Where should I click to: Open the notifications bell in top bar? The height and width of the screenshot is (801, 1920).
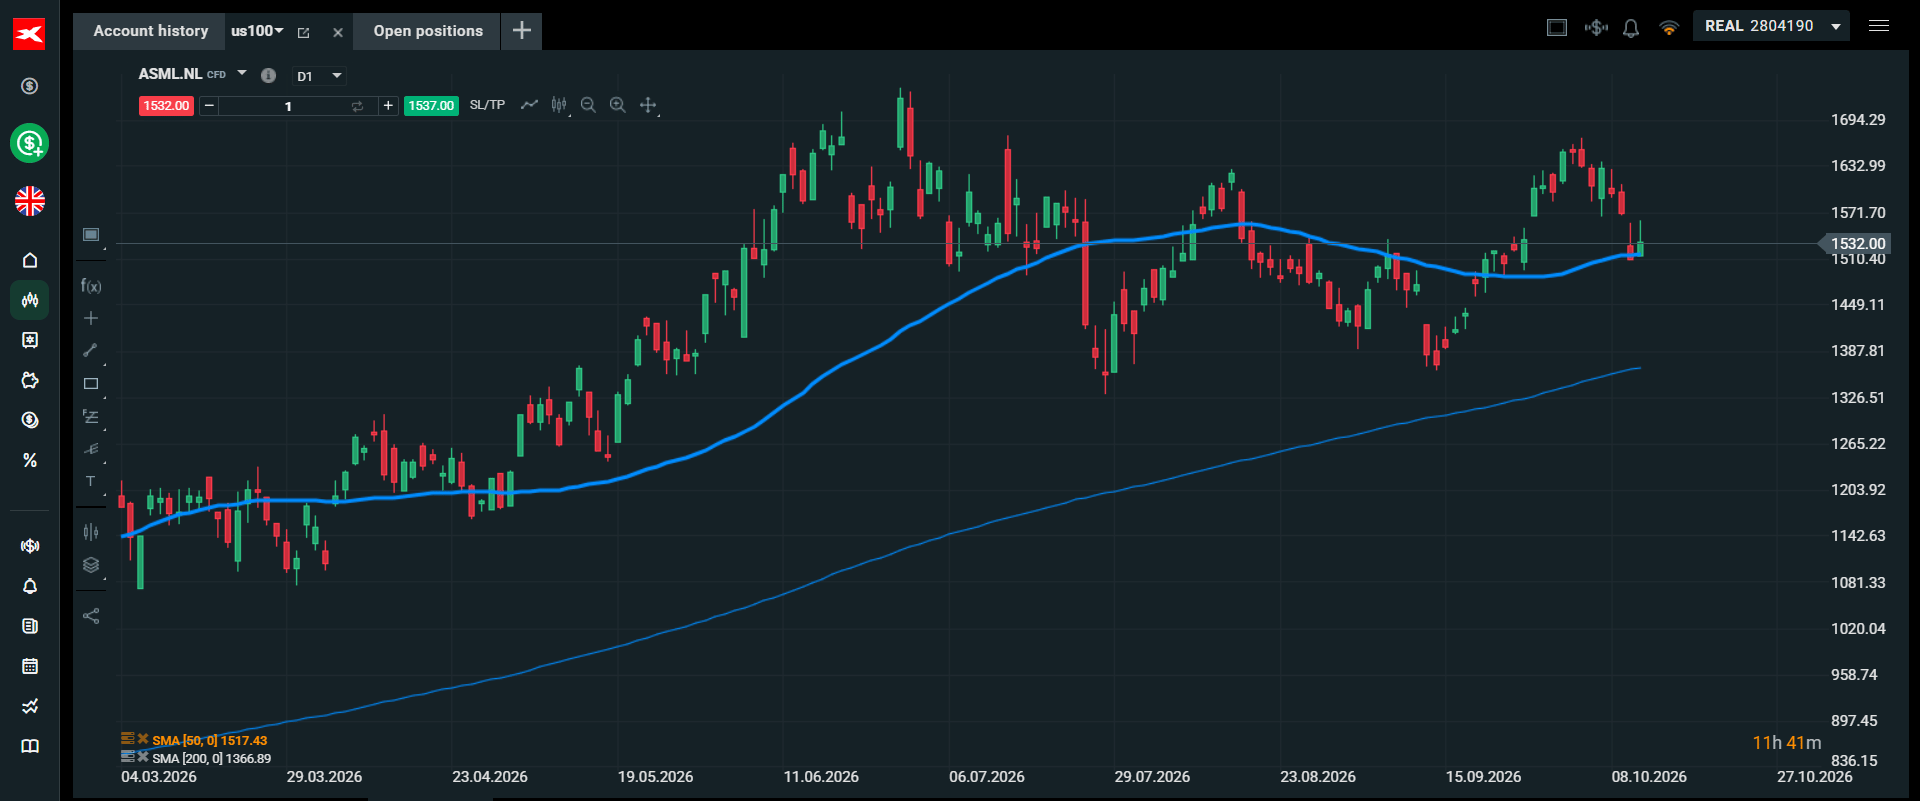[1631, 28]
